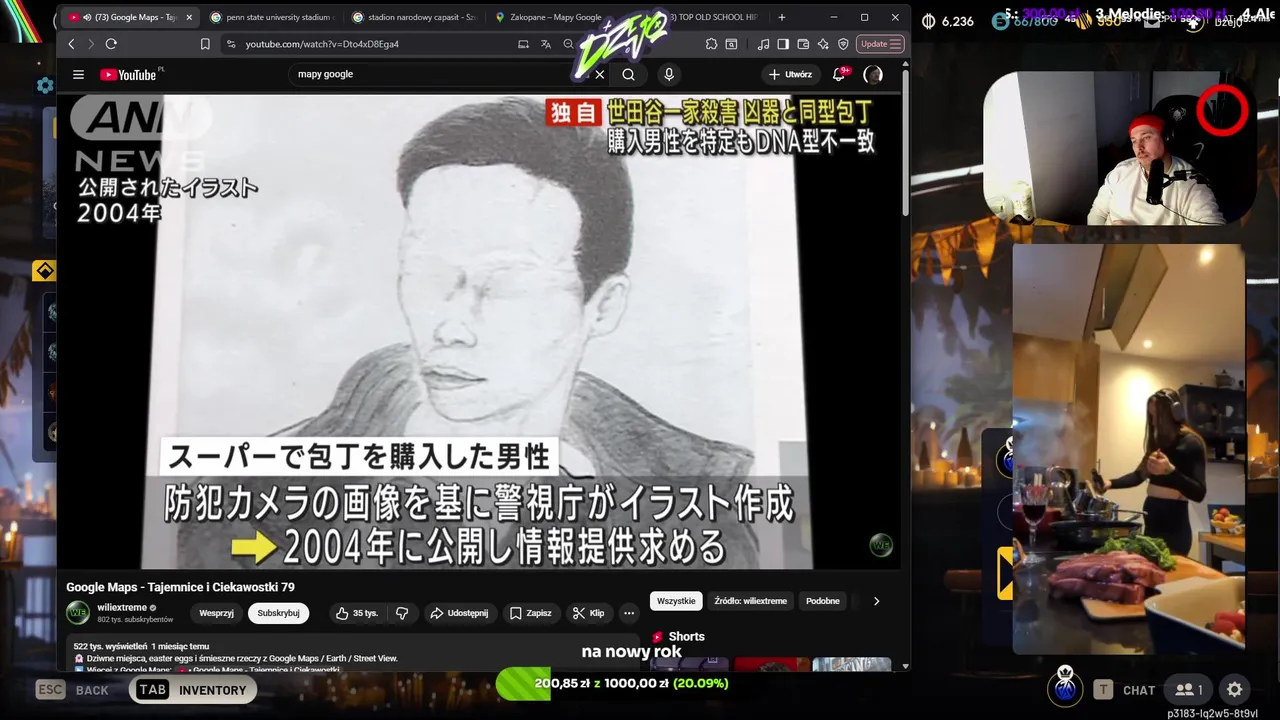Open the INVENTORY tab button
The width and height of the screenshot is (1280, 720).
coord(192,690)
